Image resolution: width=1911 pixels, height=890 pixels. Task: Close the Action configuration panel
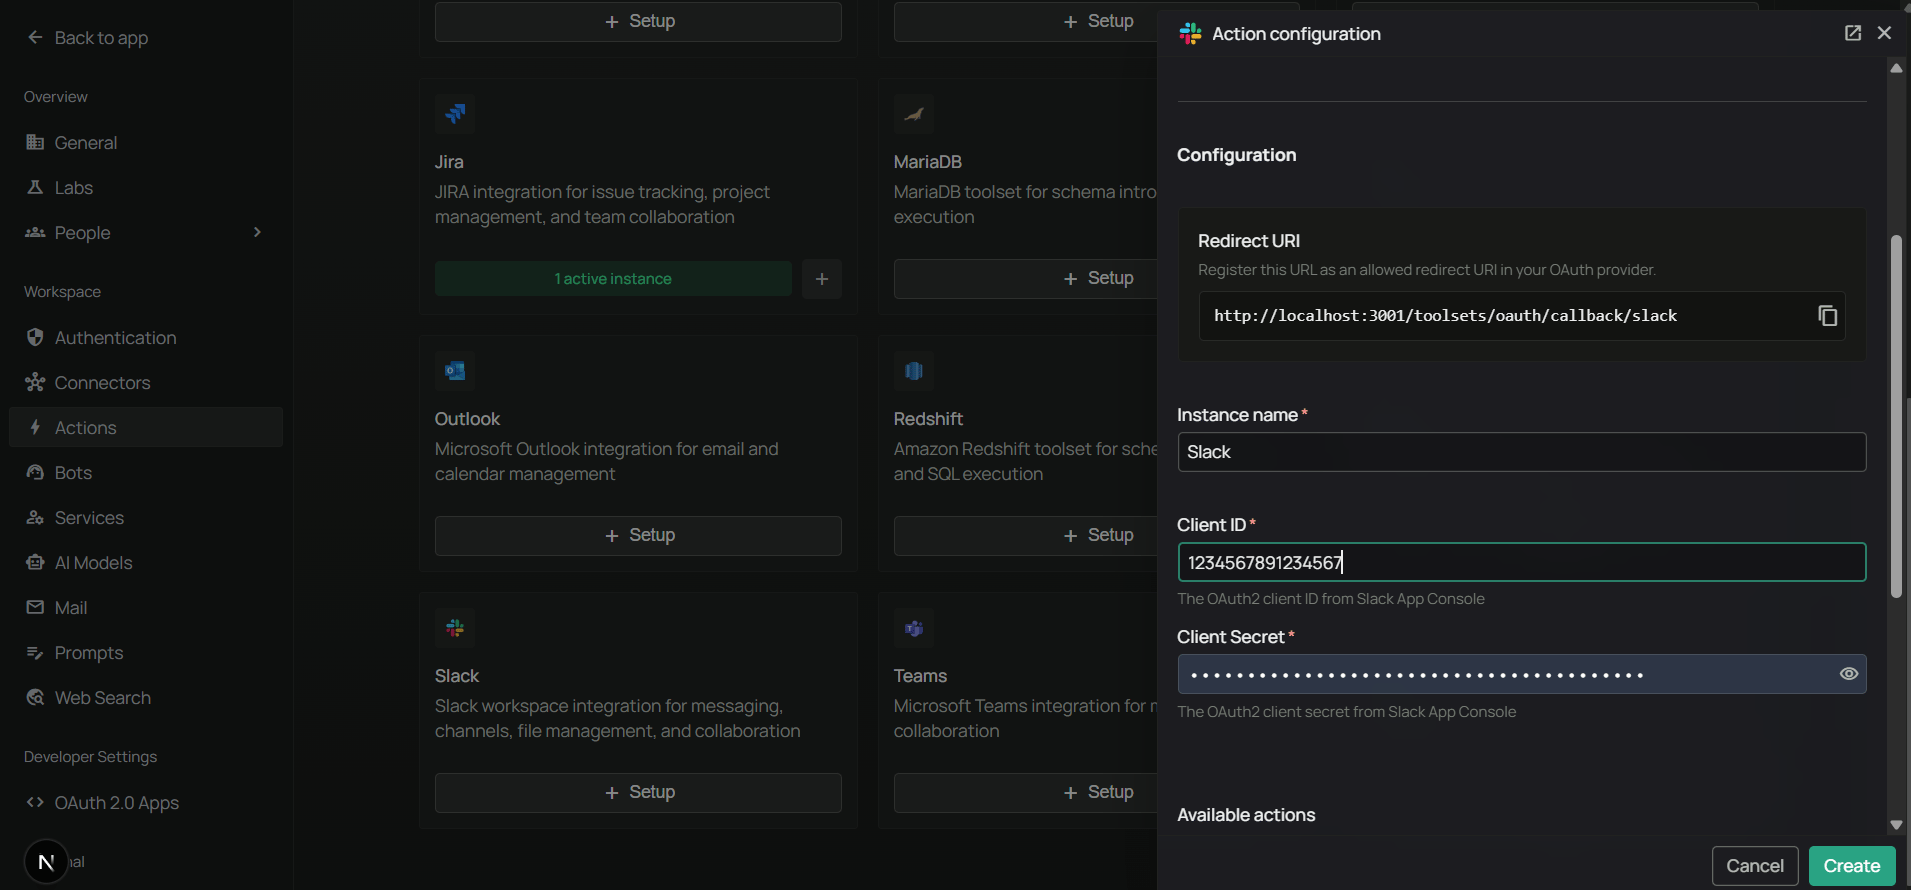click(1885, 33)
